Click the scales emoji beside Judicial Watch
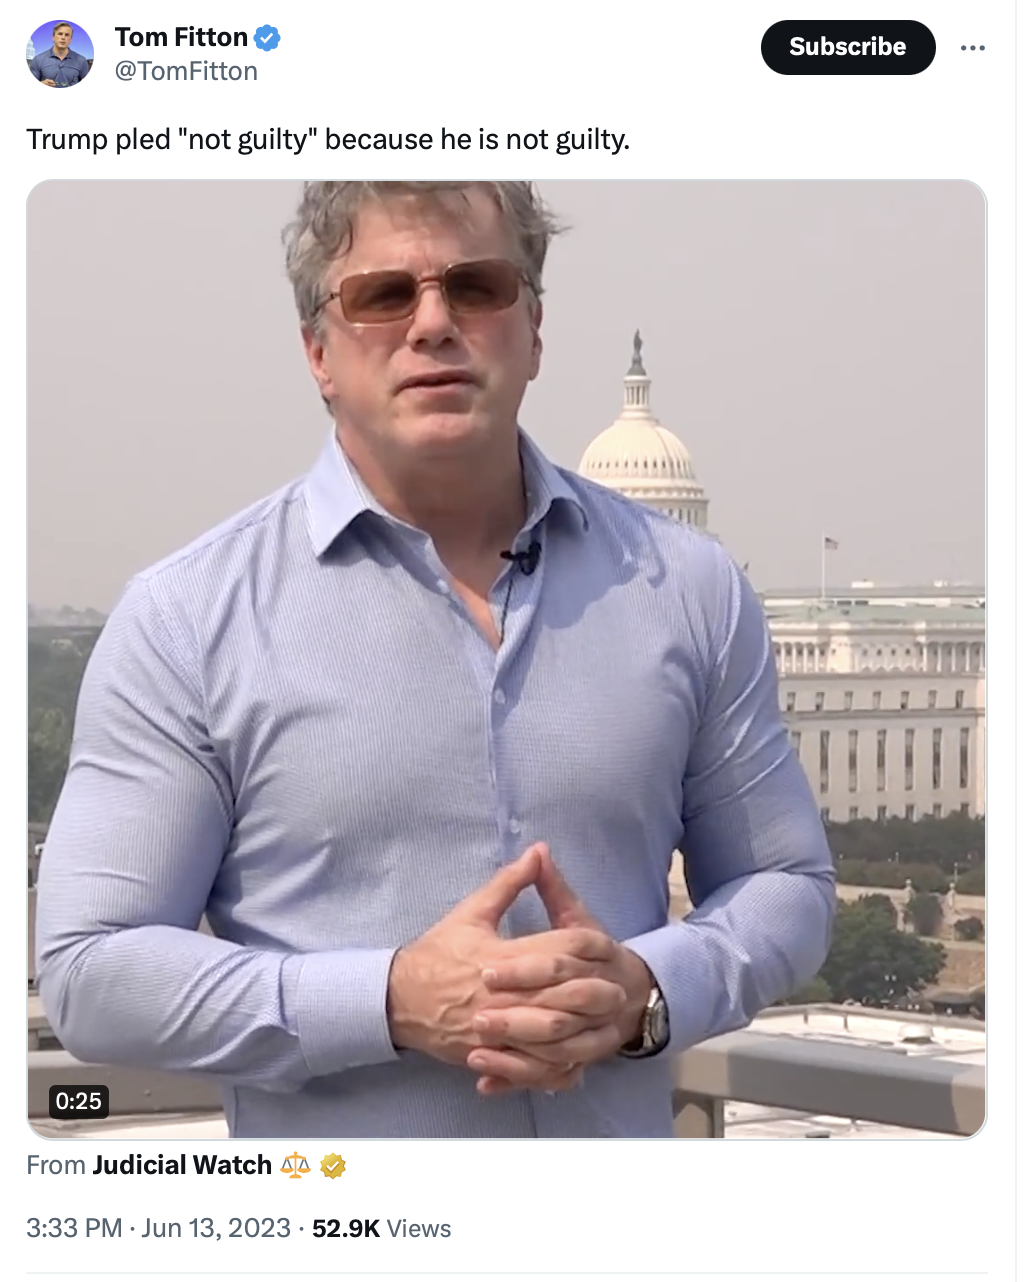1024x1282 pixels. 295,1165
